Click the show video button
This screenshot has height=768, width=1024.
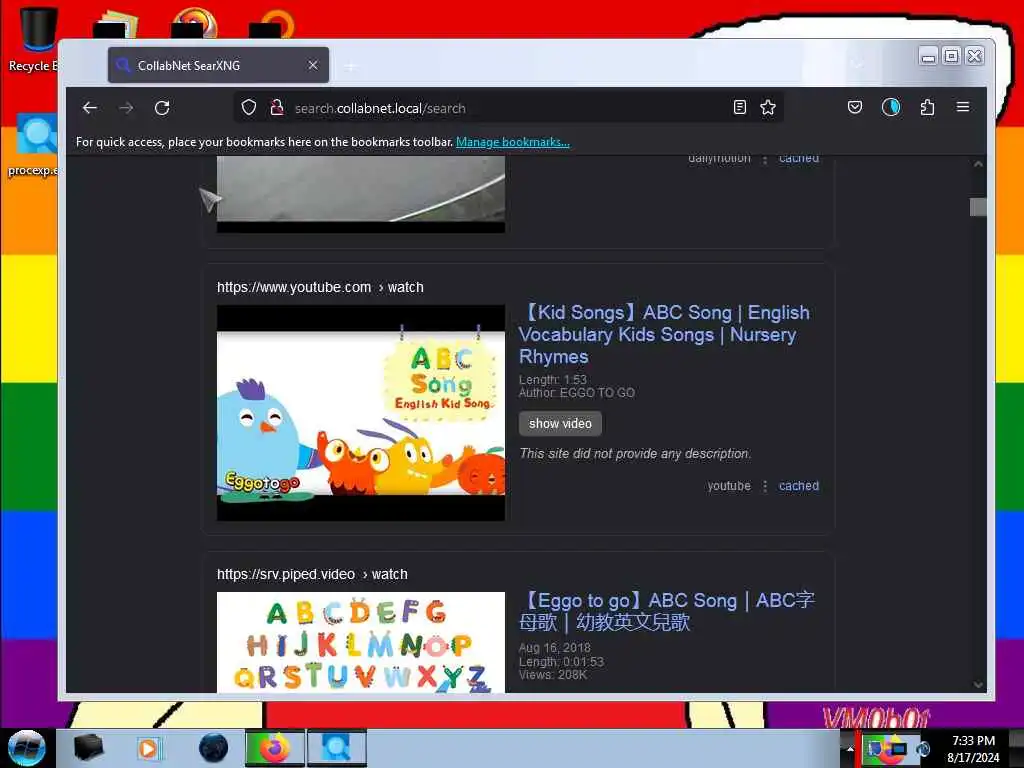click(x=560, y=423)
